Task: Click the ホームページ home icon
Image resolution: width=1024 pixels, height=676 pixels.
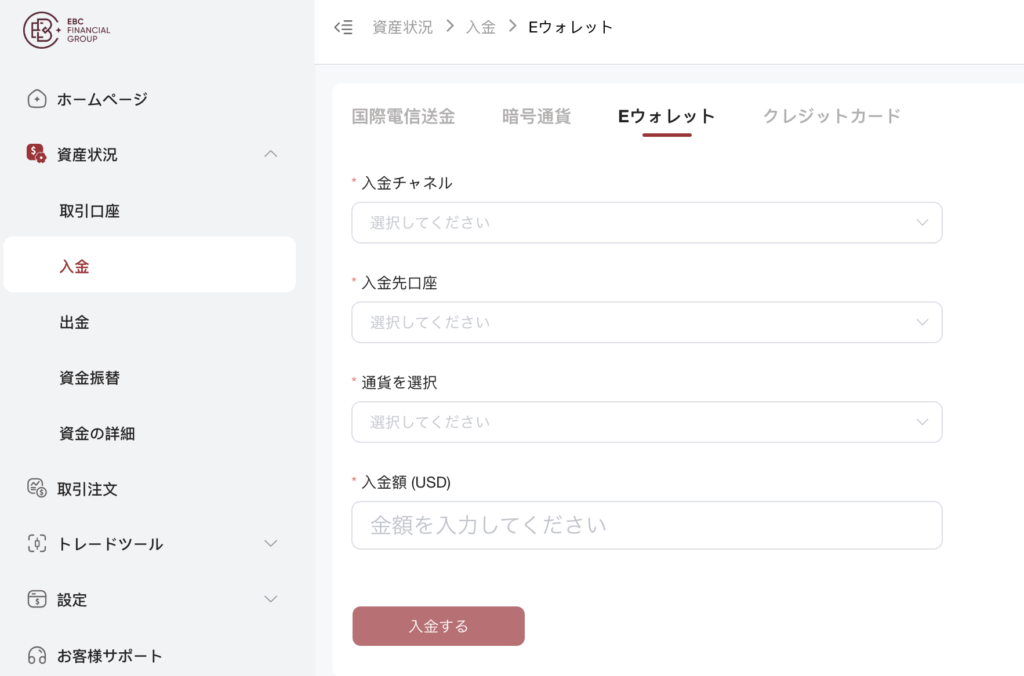Action: [37, 99]
